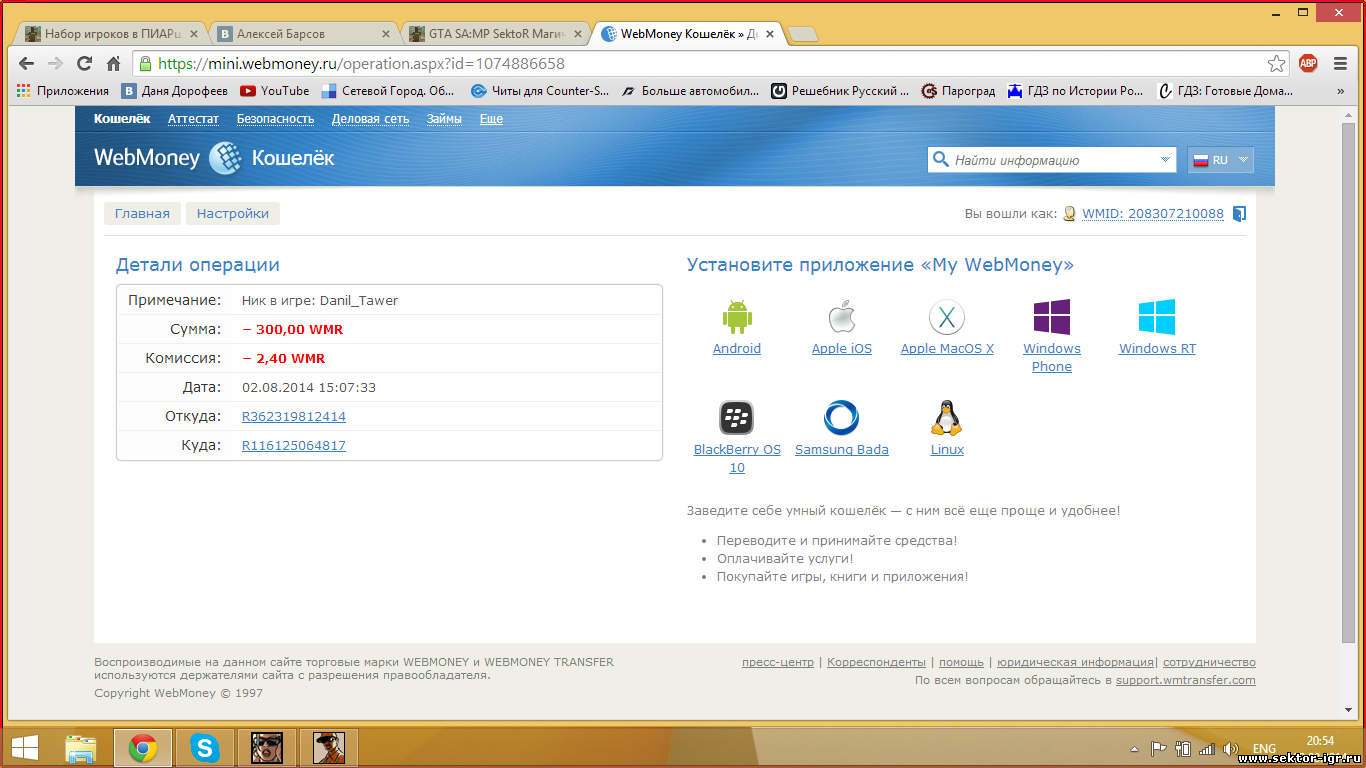Screen dimensions: 1366x768
Task: Click the Главная button
Action: click(x=142, y=213)
